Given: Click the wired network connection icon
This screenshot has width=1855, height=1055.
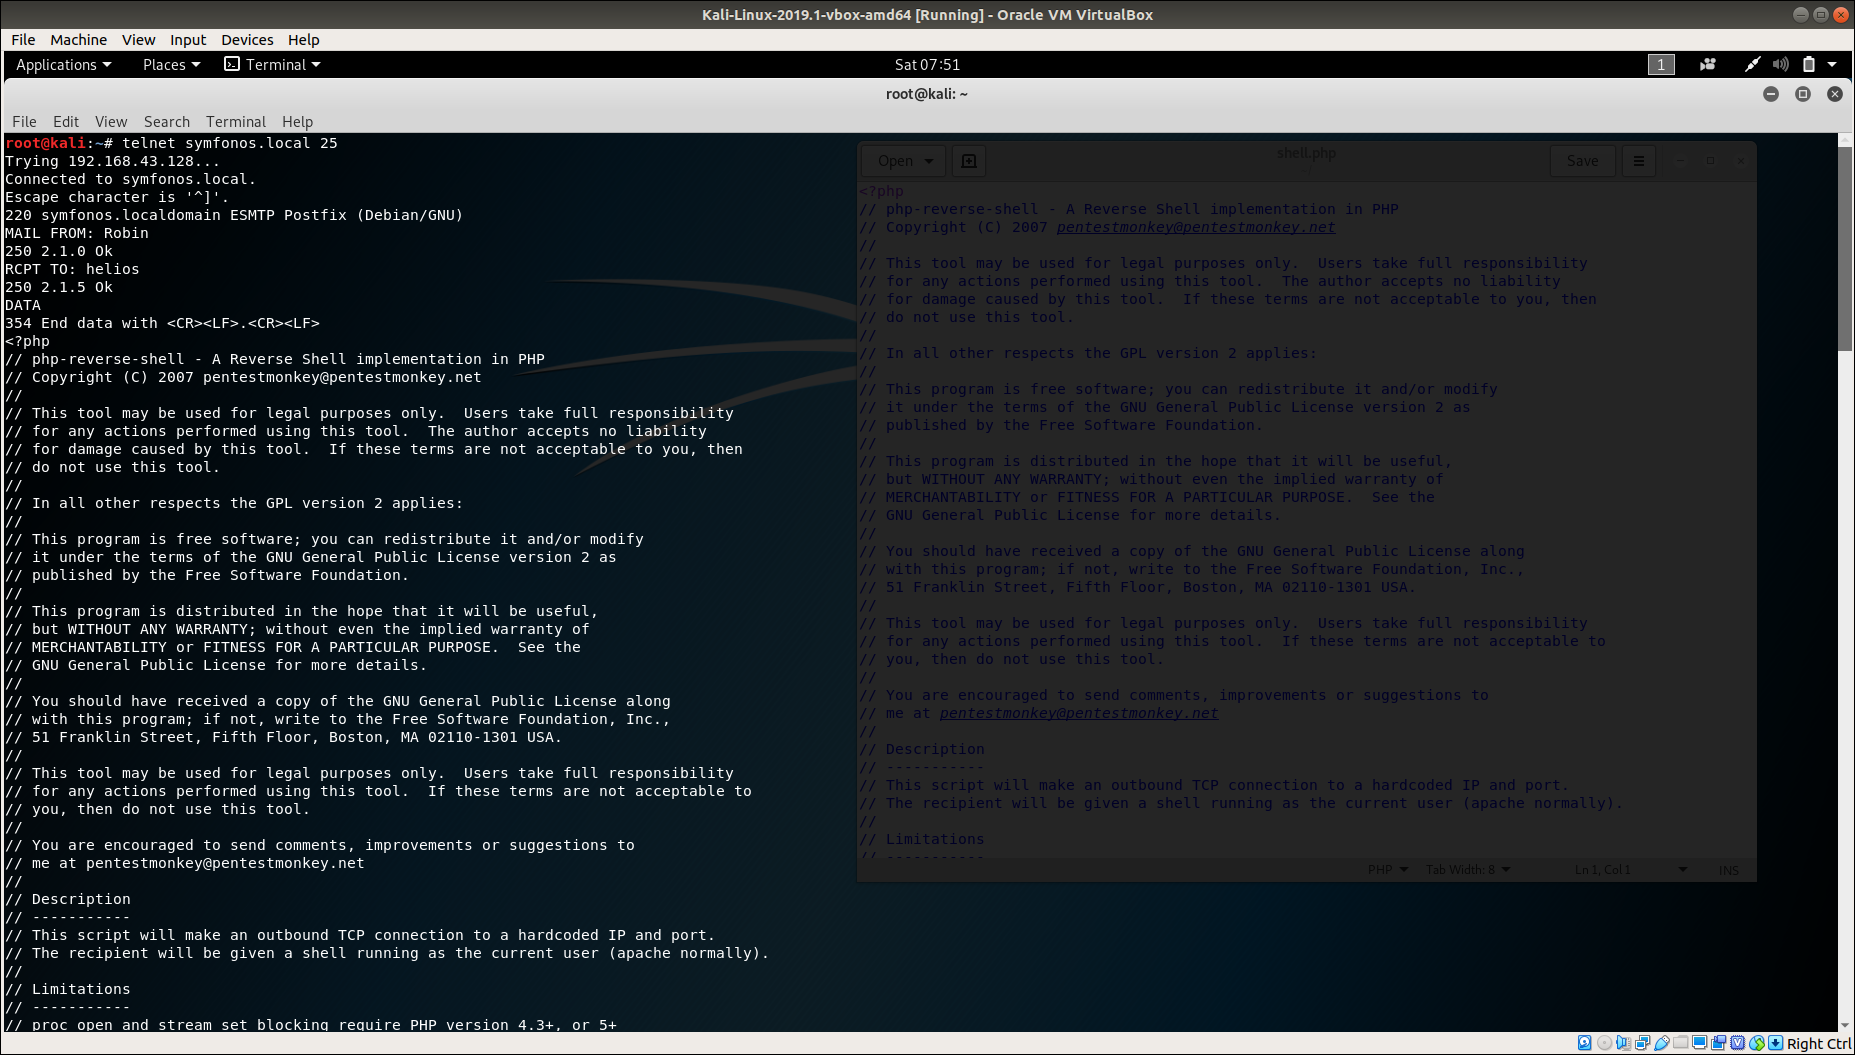Looking at the screenshot, I should [x=1752, y=64].
